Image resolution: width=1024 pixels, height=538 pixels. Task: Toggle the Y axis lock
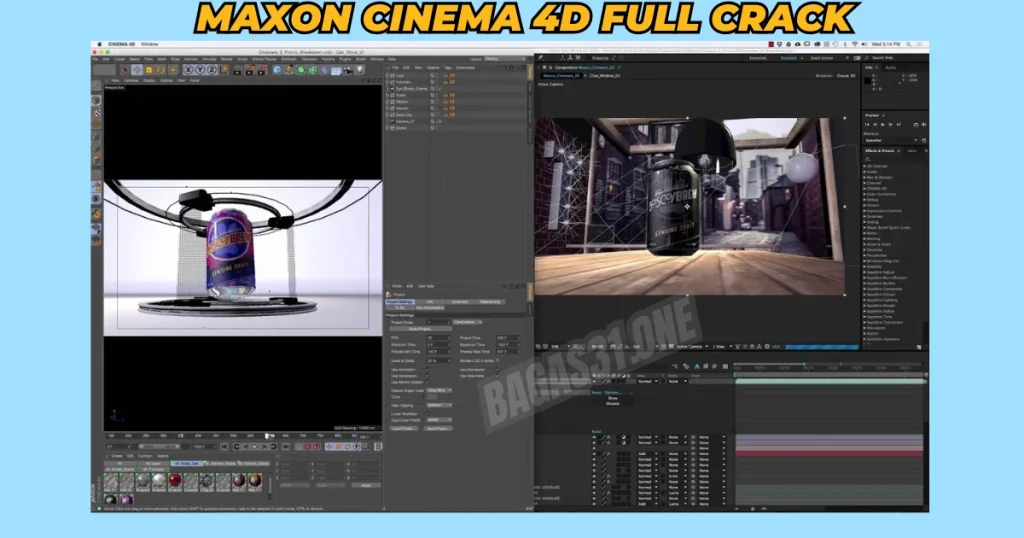(x=200, y=70)
